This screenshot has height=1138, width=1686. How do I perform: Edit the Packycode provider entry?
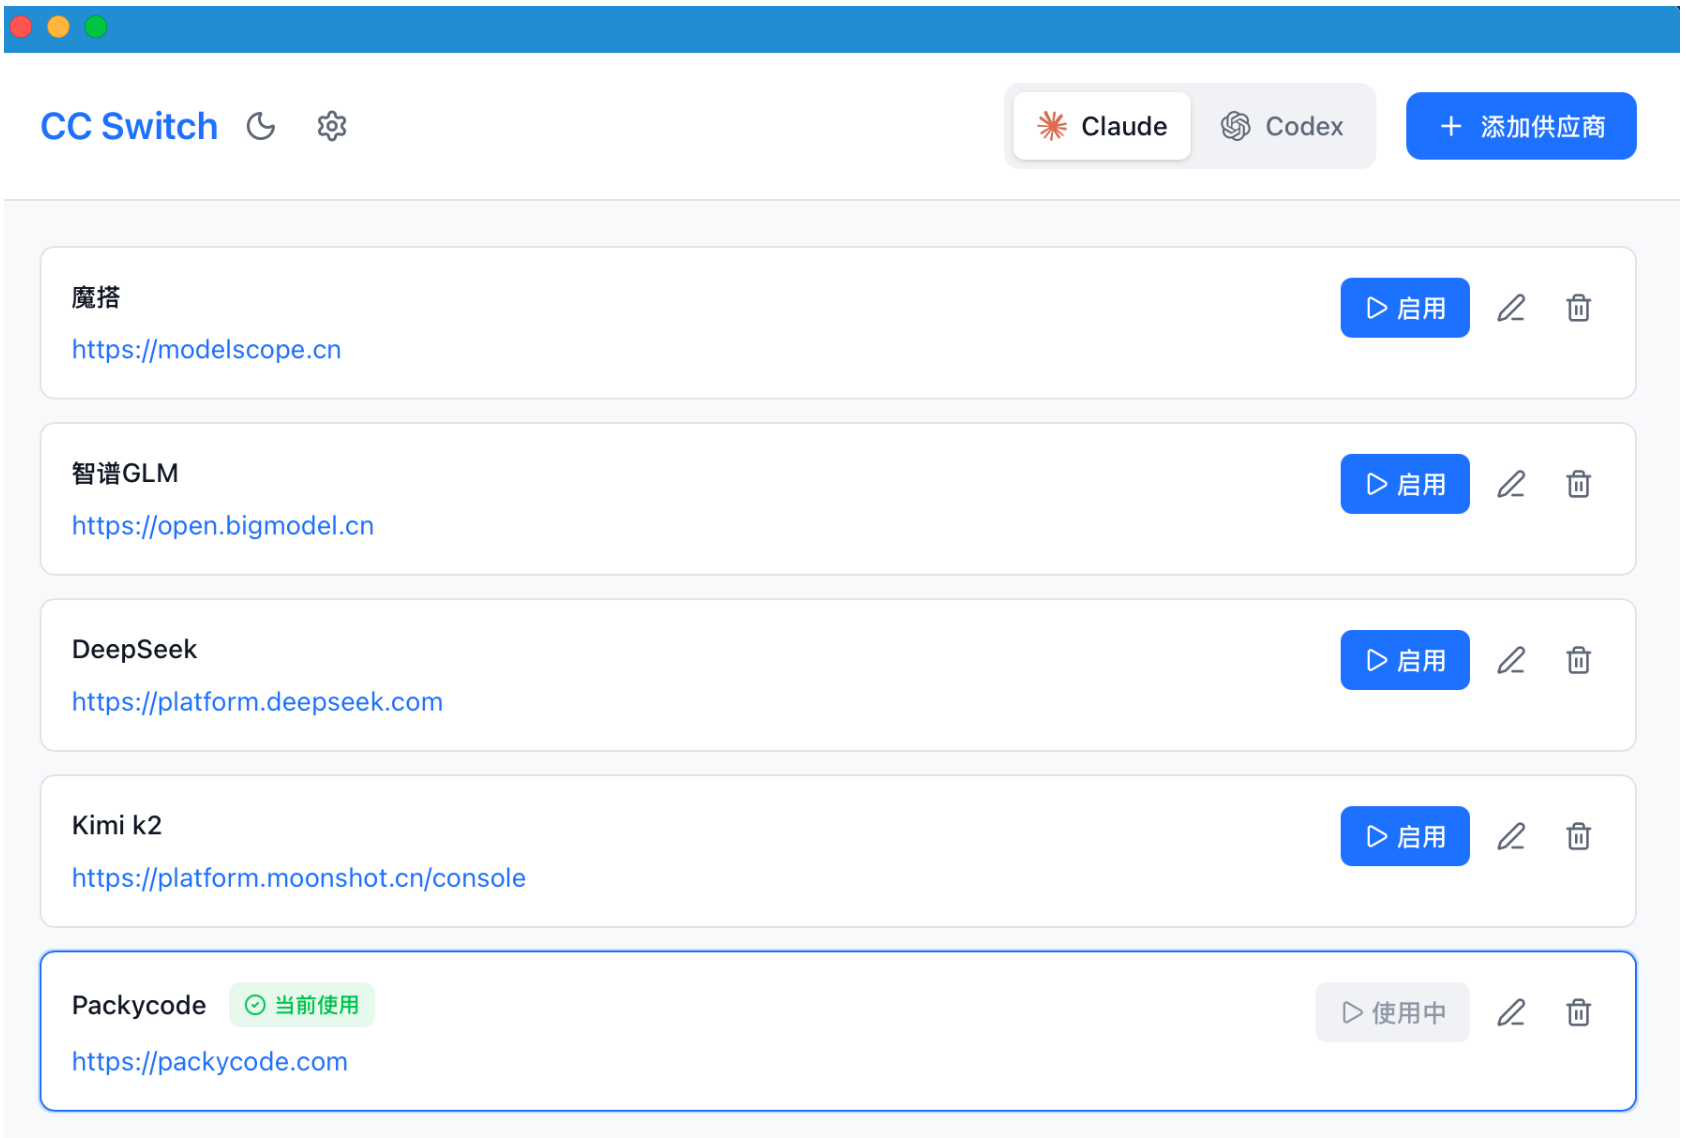1511,1012
